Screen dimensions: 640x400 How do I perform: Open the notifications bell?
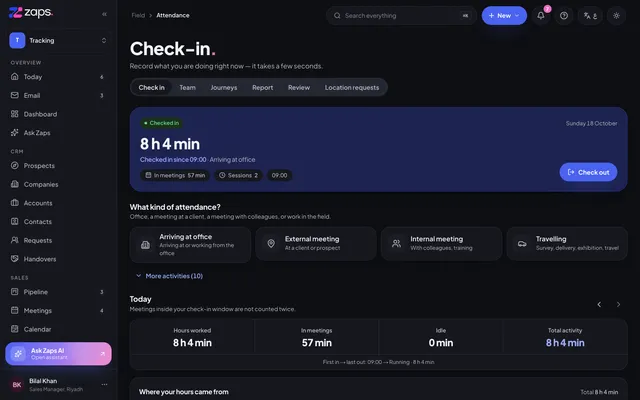541,16
